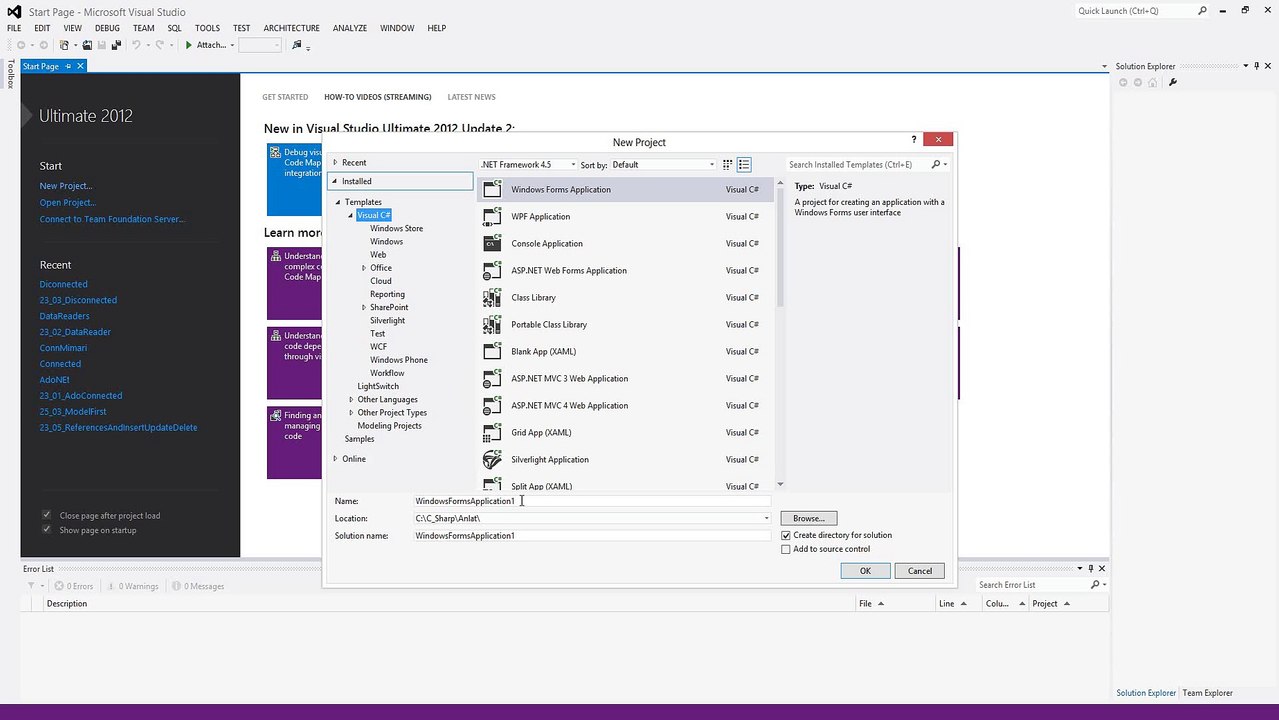
Task: Click the Quick Launch search magnifier icon
Action: tap(1203, 11)
